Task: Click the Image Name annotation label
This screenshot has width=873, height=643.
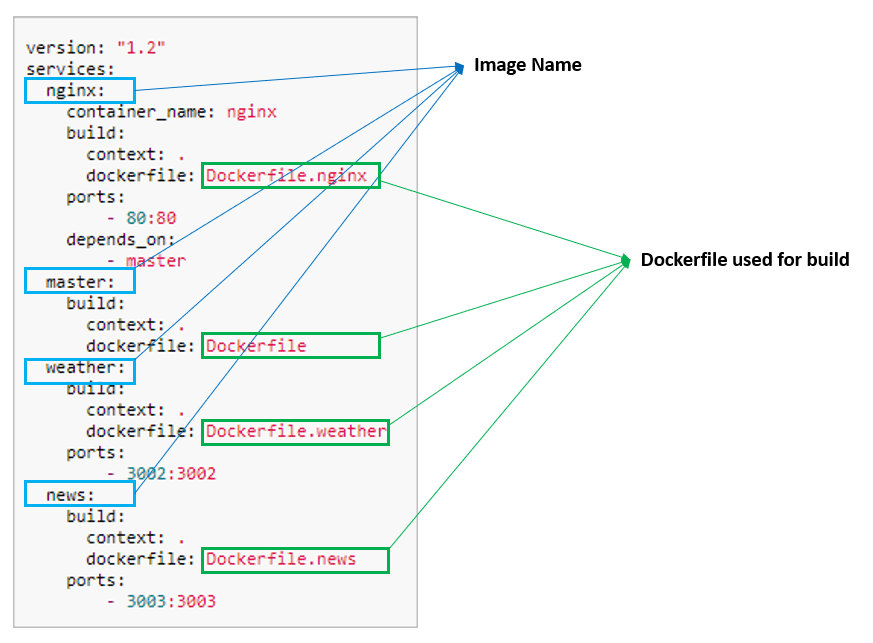Action: click(528, 65)
